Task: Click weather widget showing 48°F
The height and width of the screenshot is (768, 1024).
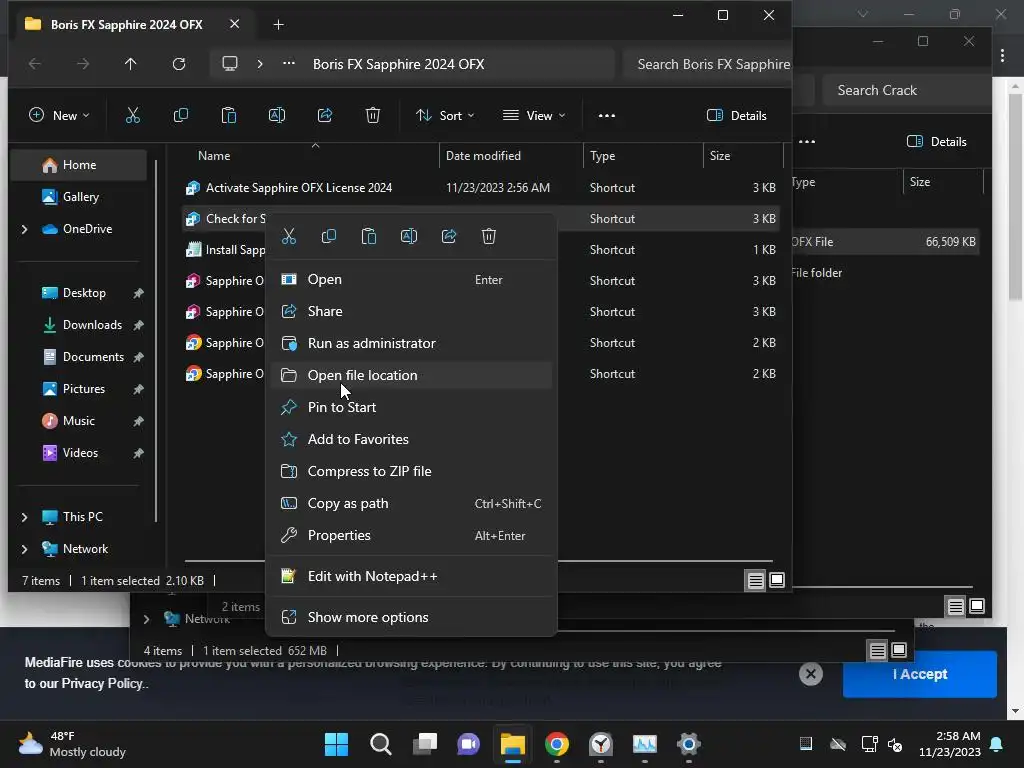Action: pos(72,744)
